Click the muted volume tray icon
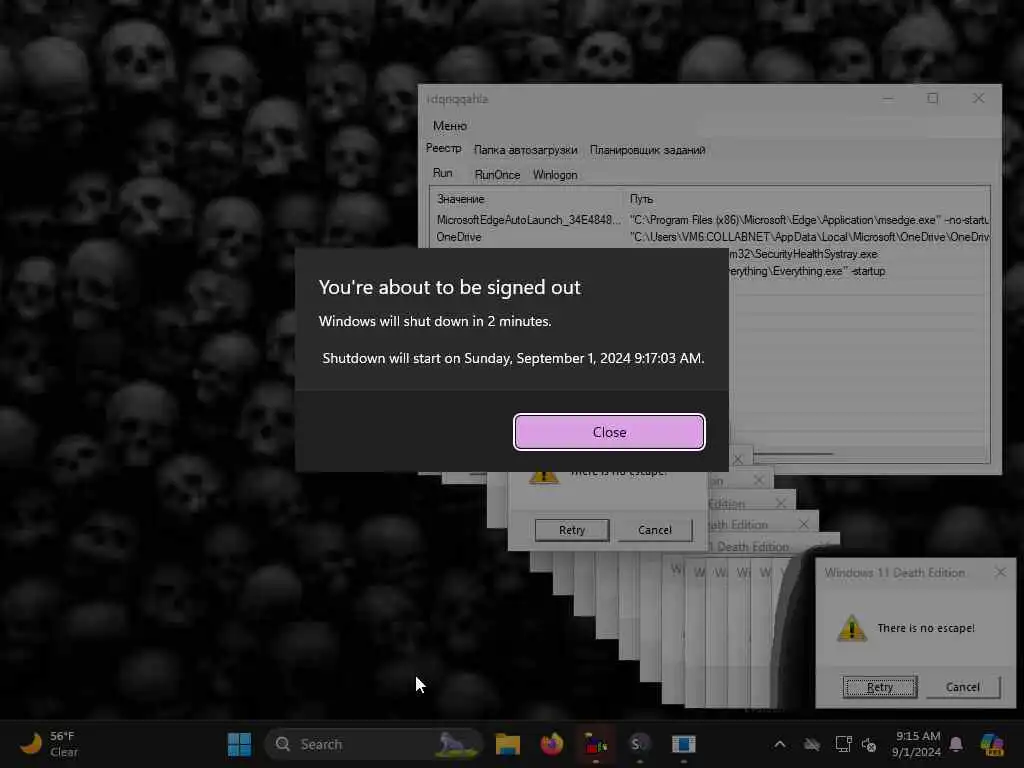Viewport: 1024px width, 768px height. 869,744
